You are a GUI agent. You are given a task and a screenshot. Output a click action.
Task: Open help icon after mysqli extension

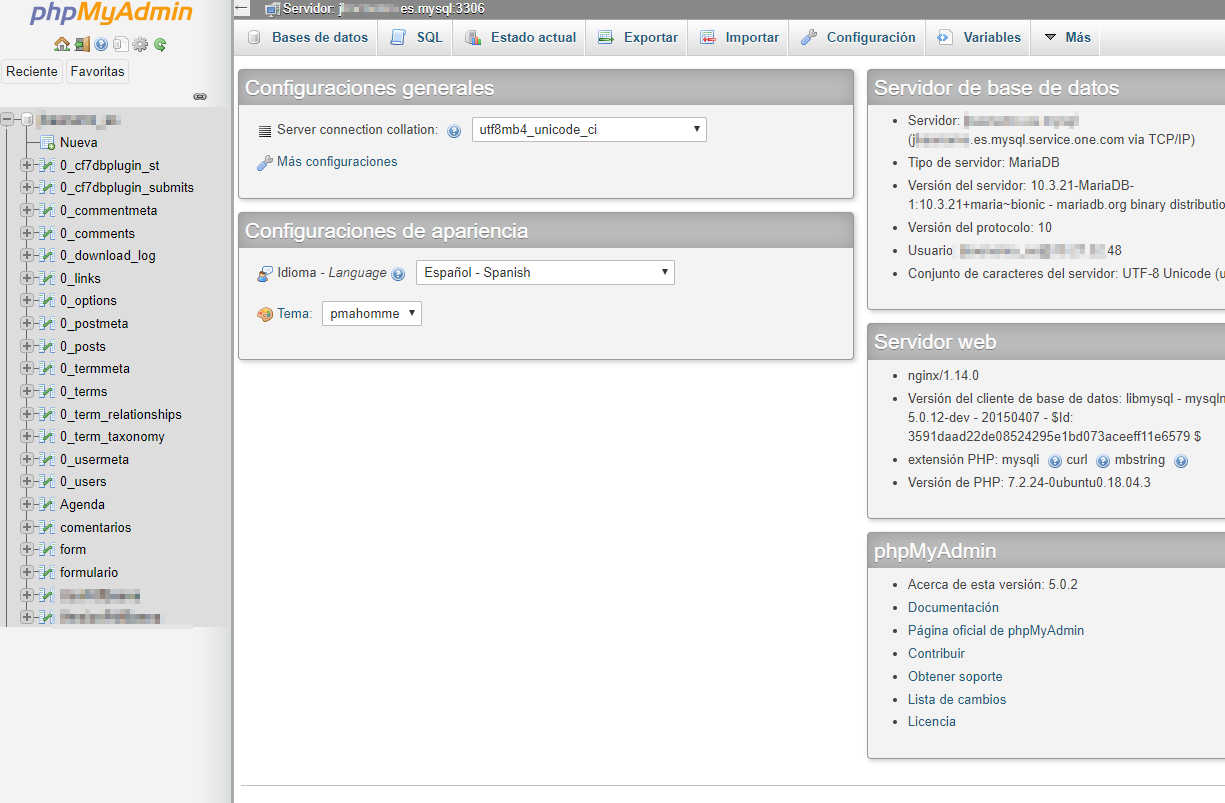[1055, 461]
